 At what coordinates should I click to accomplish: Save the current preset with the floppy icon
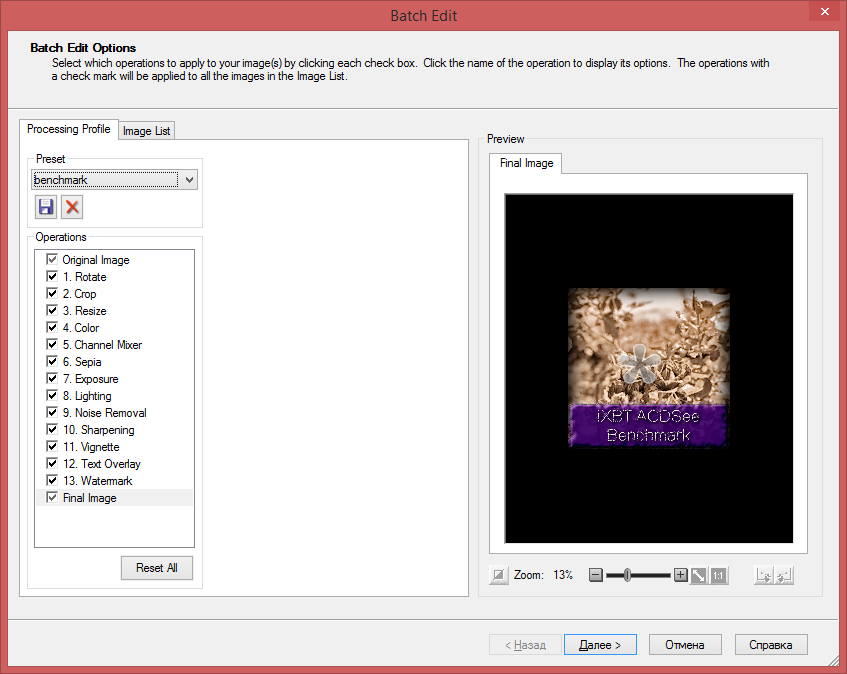click(46, 207)
